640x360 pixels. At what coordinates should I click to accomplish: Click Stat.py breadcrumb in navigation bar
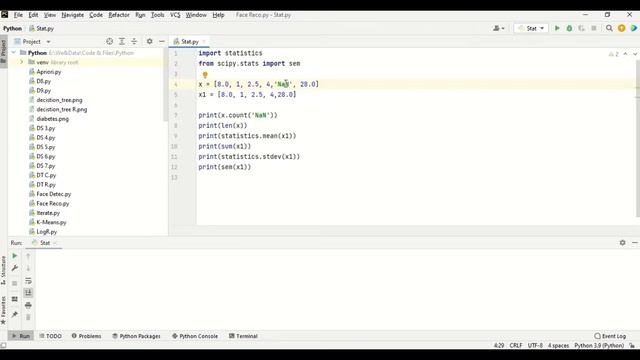pos(41,28)
